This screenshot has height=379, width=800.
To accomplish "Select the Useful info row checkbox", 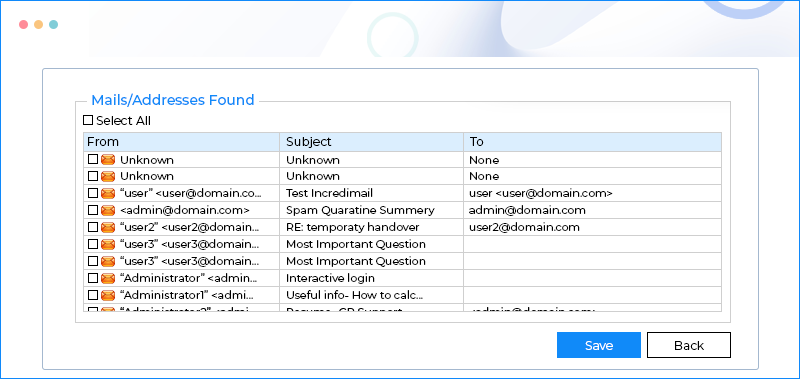I will pos(92,295).
